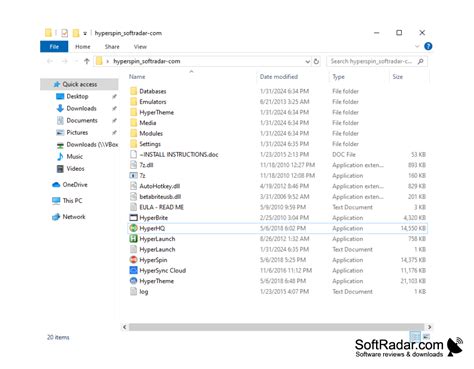
Task: Click the HyperTheme application icon
Action: 133,281
